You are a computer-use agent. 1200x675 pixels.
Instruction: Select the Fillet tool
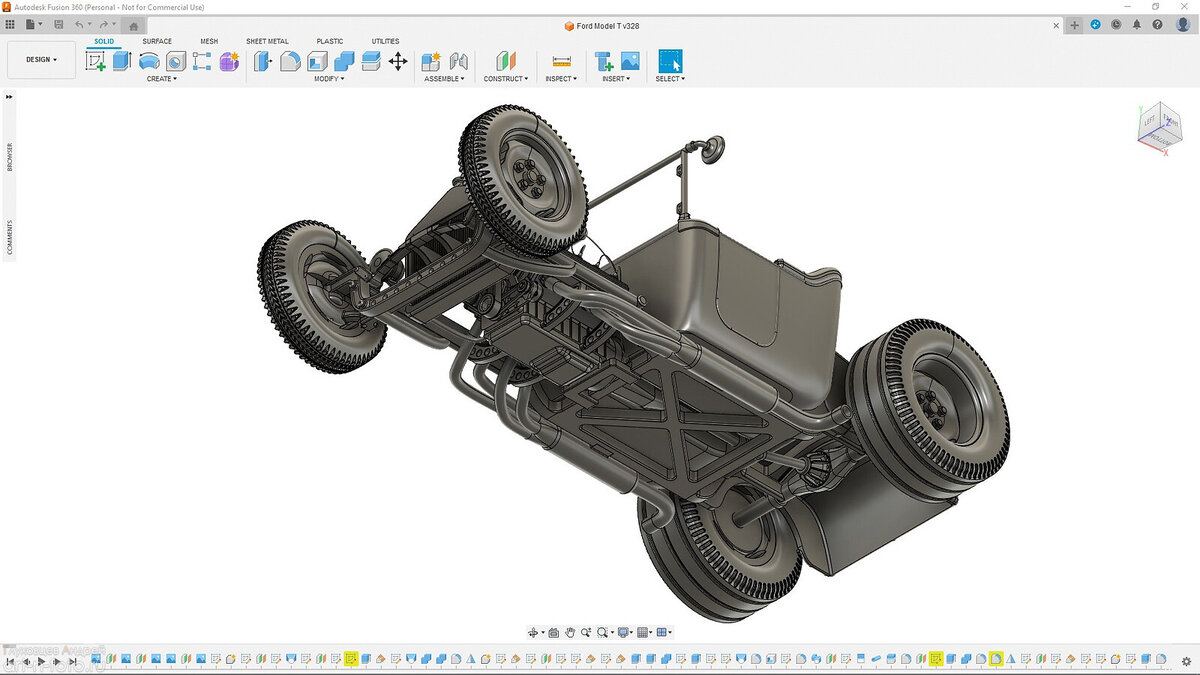click(x=290, y=61)
